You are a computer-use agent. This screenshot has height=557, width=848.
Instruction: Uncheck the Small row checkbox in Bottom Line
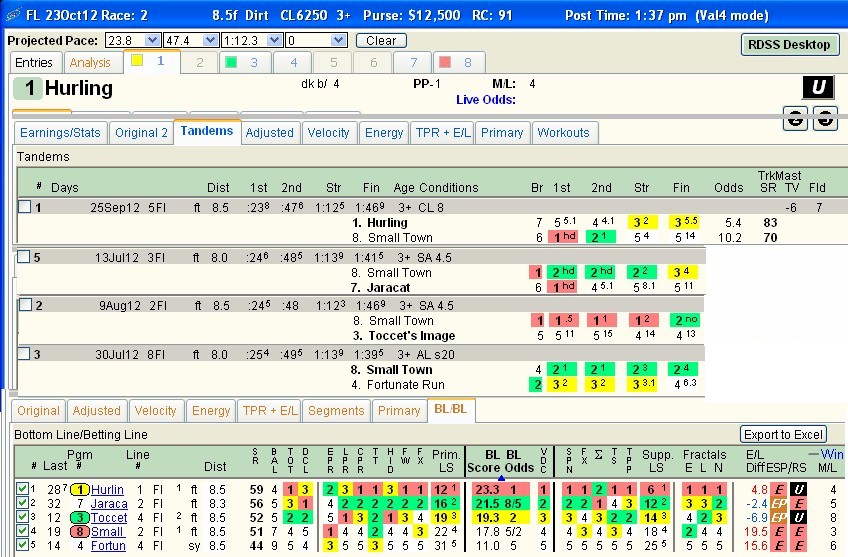click(22, 531)
